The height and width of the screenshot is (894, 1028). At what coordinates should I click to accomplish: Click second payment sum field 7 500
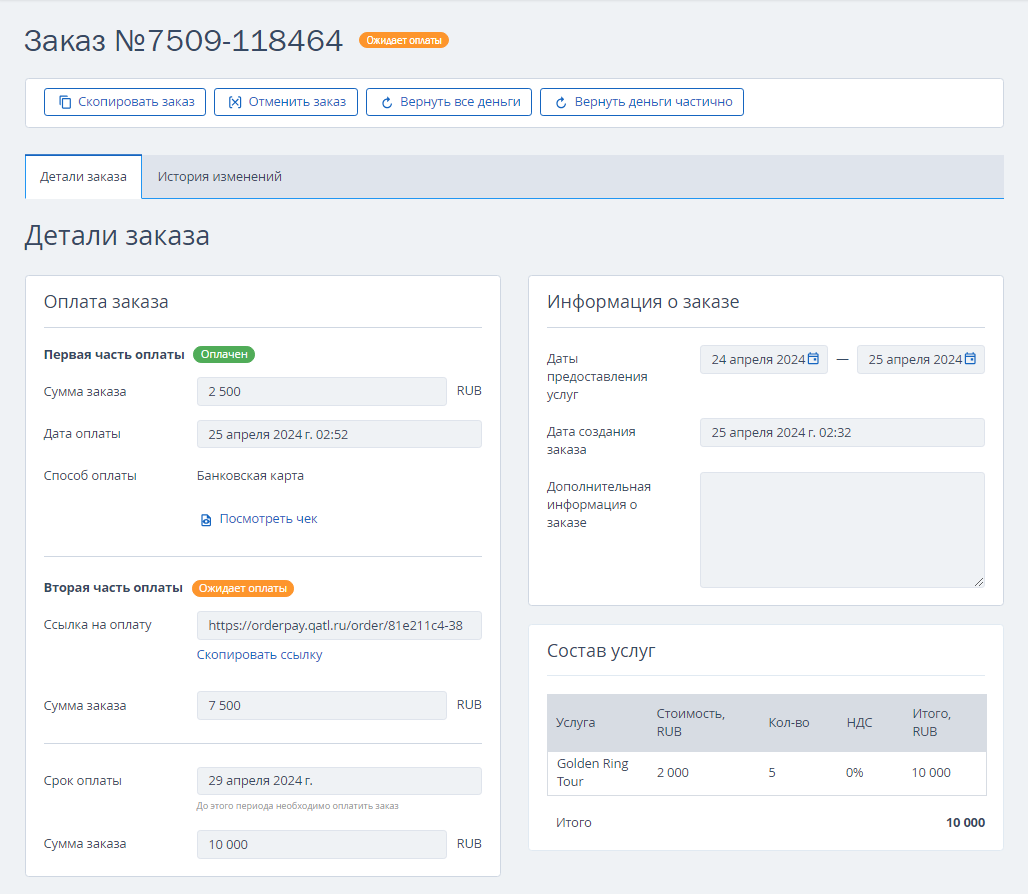[x=322, y=705]
